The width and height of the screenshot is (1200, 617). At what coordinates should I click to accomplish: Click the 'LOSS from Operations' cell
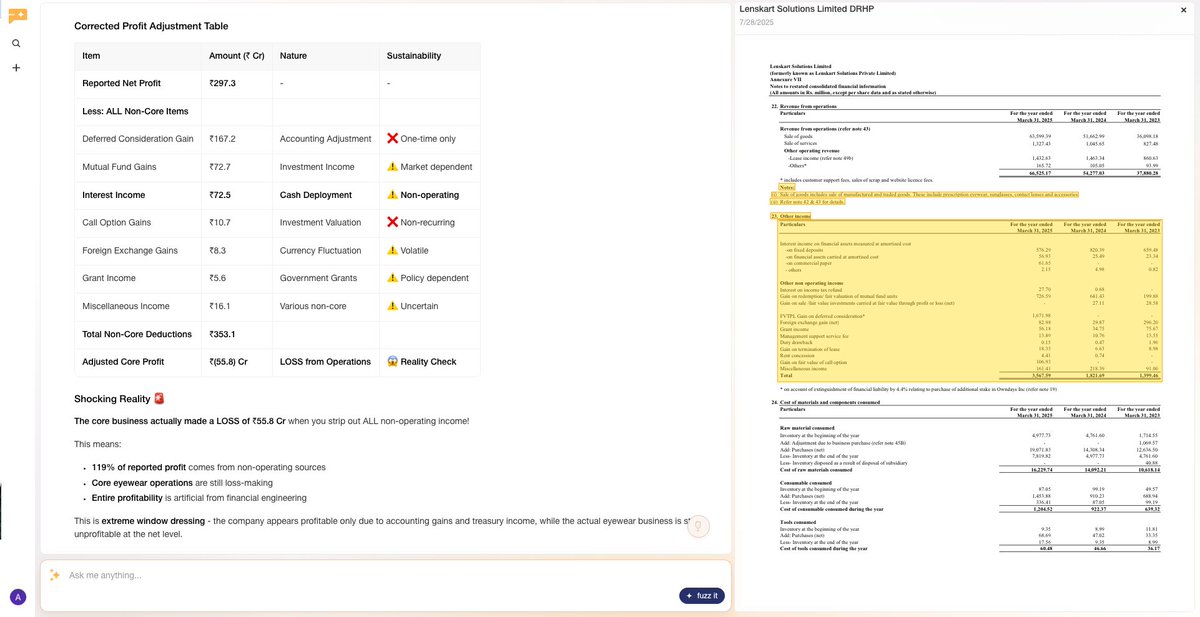325,362
